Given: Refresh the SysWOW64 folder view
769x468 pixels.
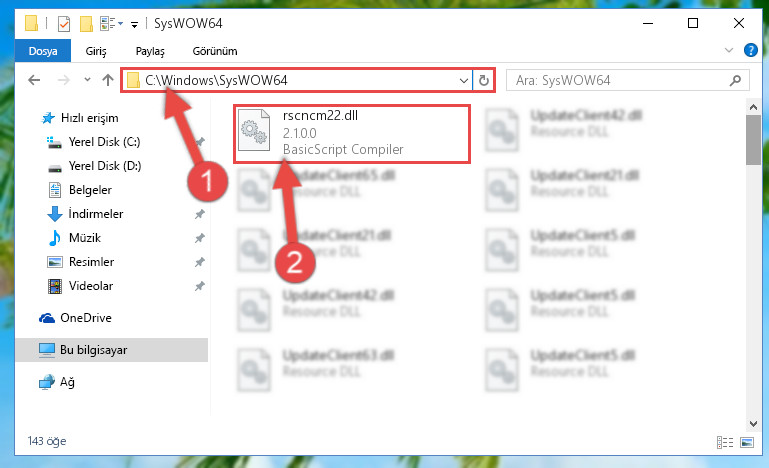Looking at the screenshot, I should (x=484, y=80).
